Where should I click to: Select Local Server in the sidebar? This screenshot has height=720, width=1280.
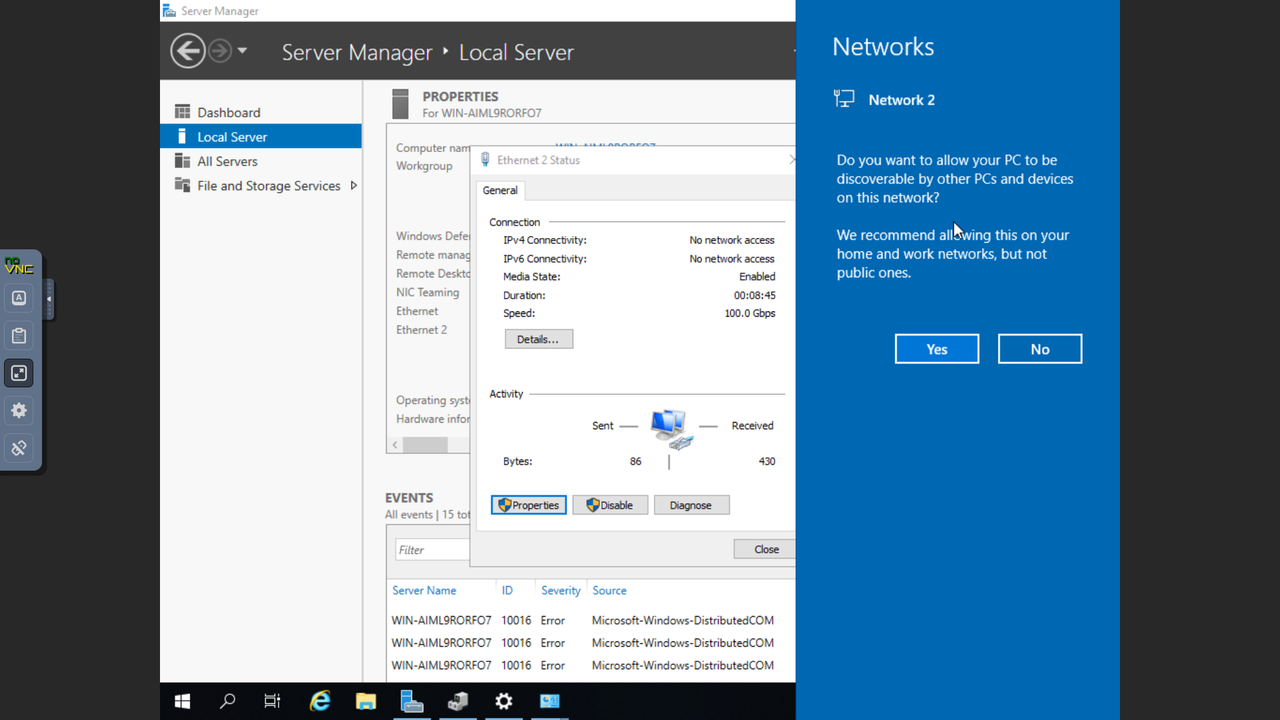pyautogui.click(x=260, y=136)
